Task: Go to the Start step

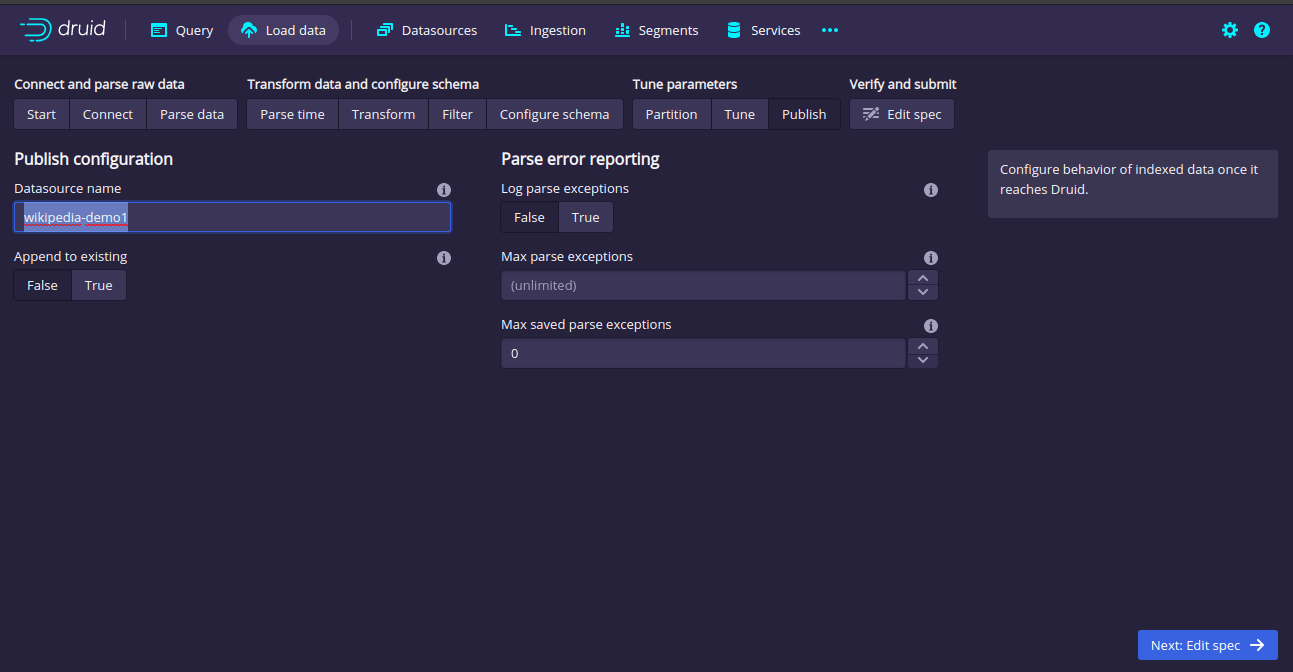Action: coord(41,114)
